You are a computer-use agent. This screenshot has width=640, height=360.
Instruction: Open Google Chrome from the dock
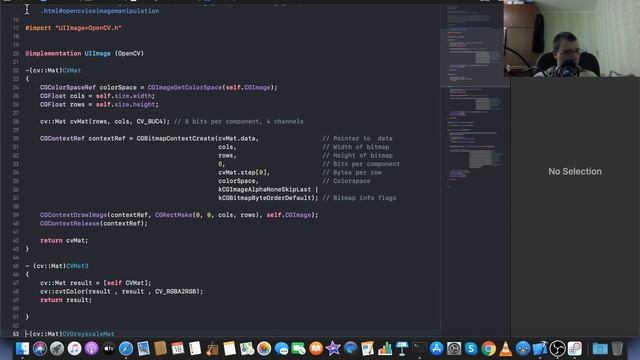[488, 349]
